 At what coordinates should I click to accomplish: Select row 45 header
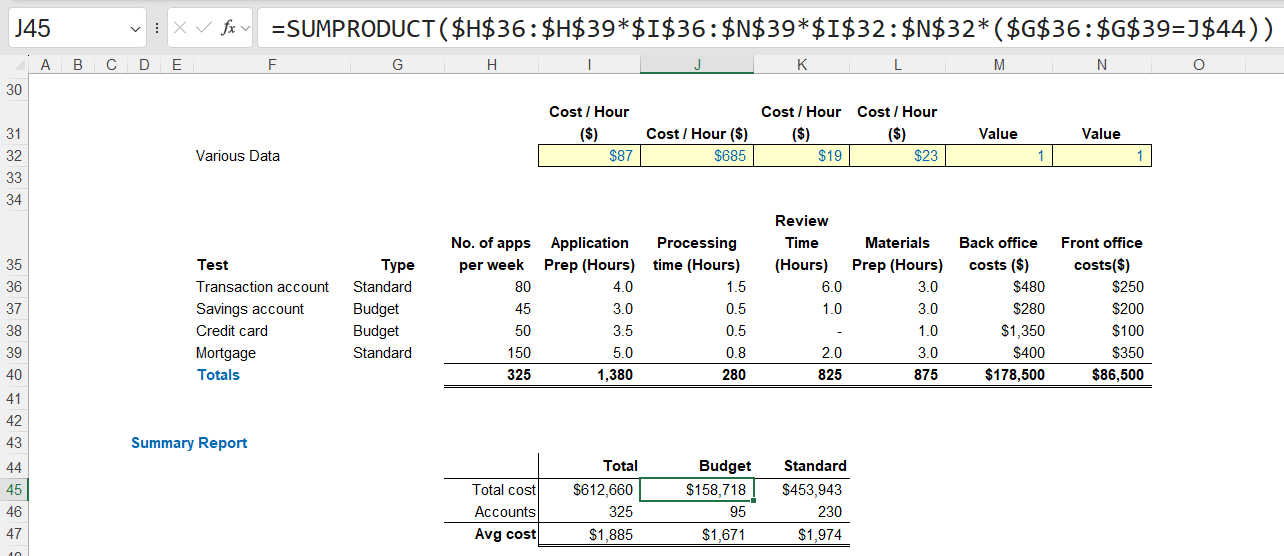[15, 490]
